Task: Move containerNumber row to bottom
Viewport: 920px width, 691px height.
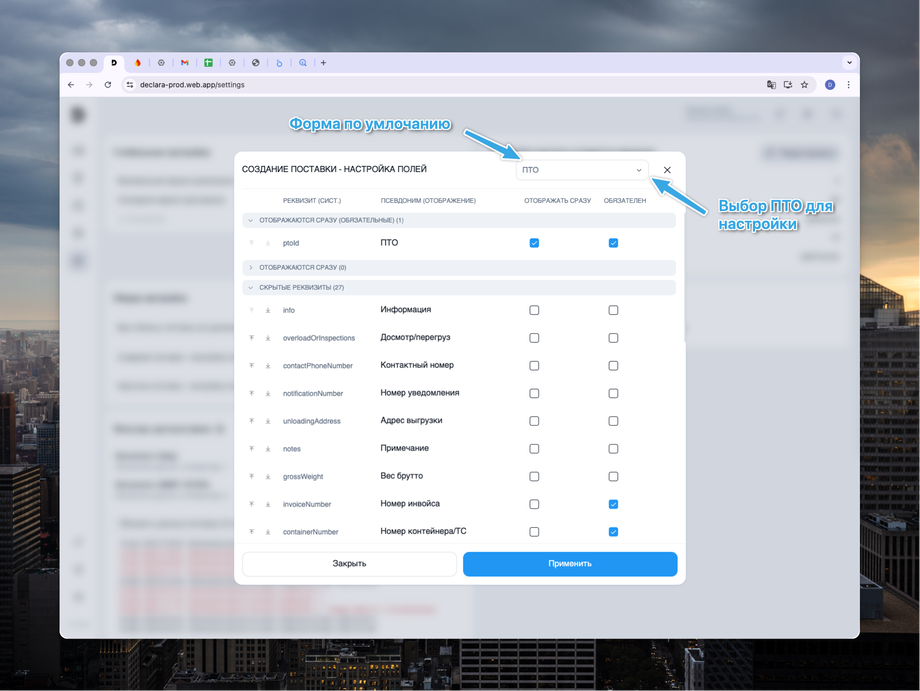Action: 268,531
